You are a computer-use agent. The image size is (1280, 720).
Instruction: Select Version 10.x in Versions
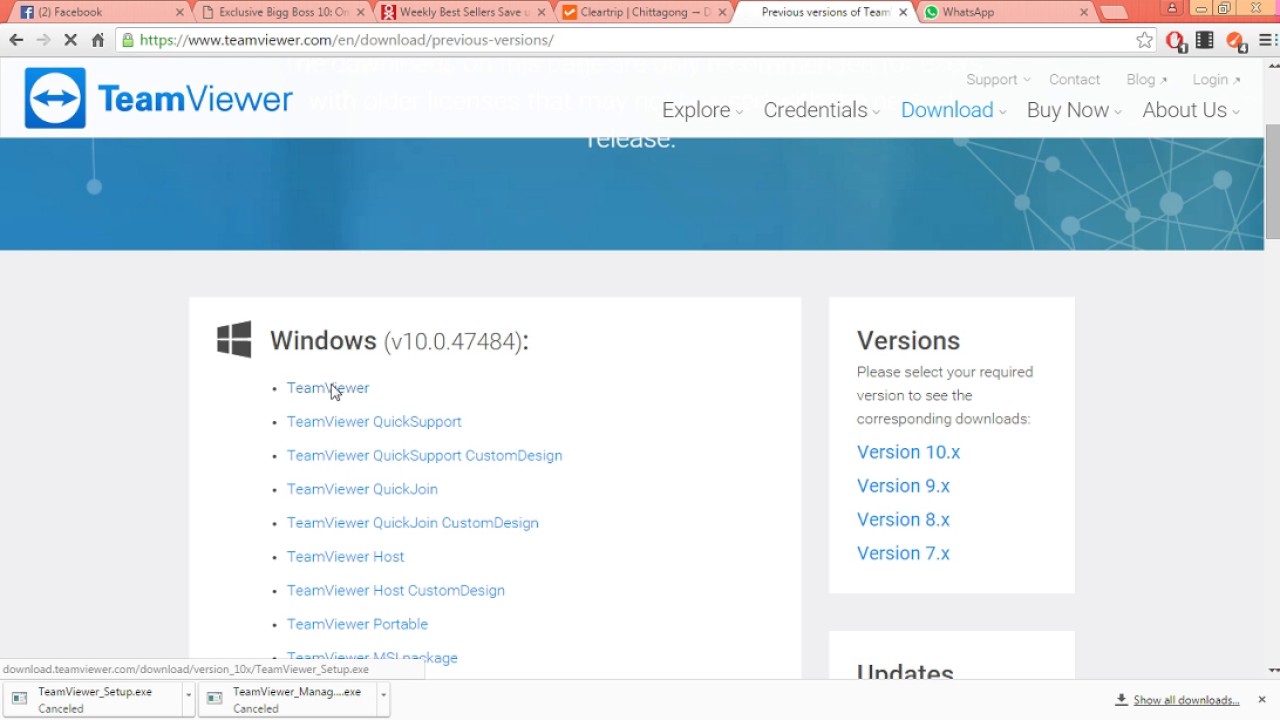point(908,452)
